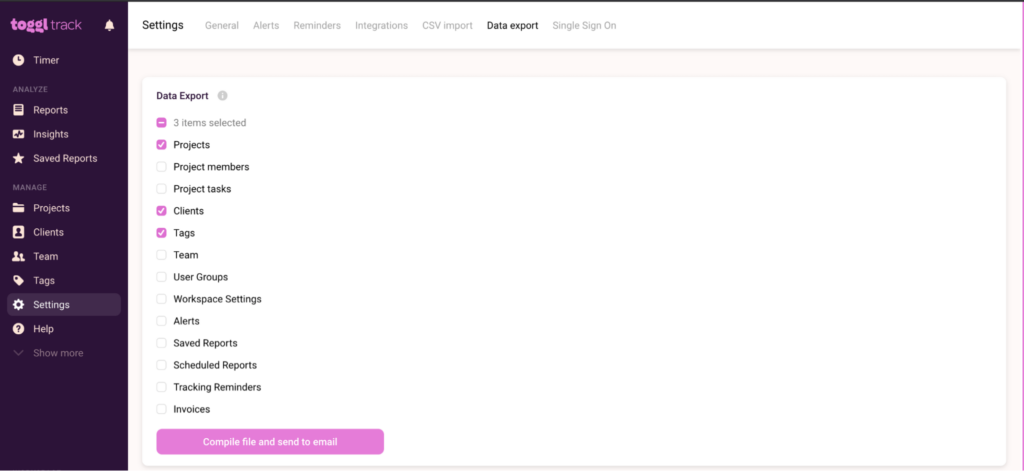The width and height of the screenshot is (1024, 471).
Task: Open the Timer clock icon
Action: [x=18, y=60]
